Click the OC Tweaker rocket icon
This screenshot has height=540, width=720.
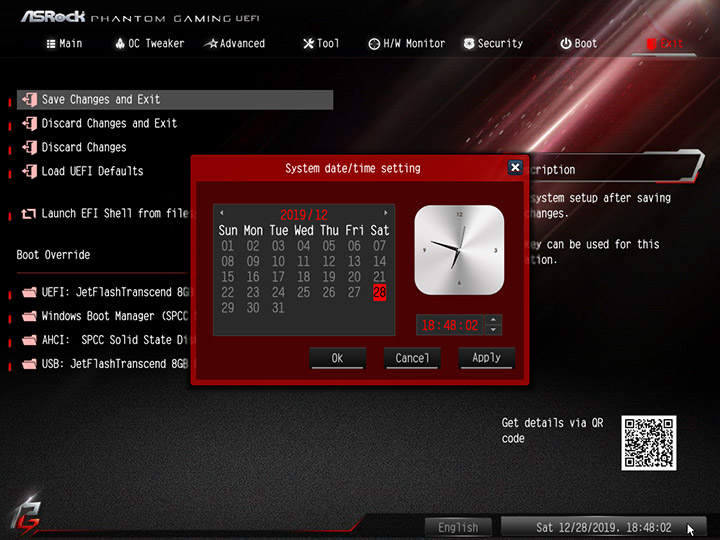coord(120,44)
